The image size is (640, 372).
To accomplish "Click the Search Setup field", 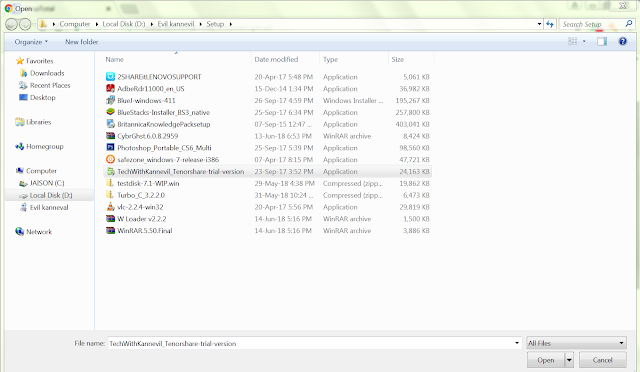I will click(x=592, y=24).
